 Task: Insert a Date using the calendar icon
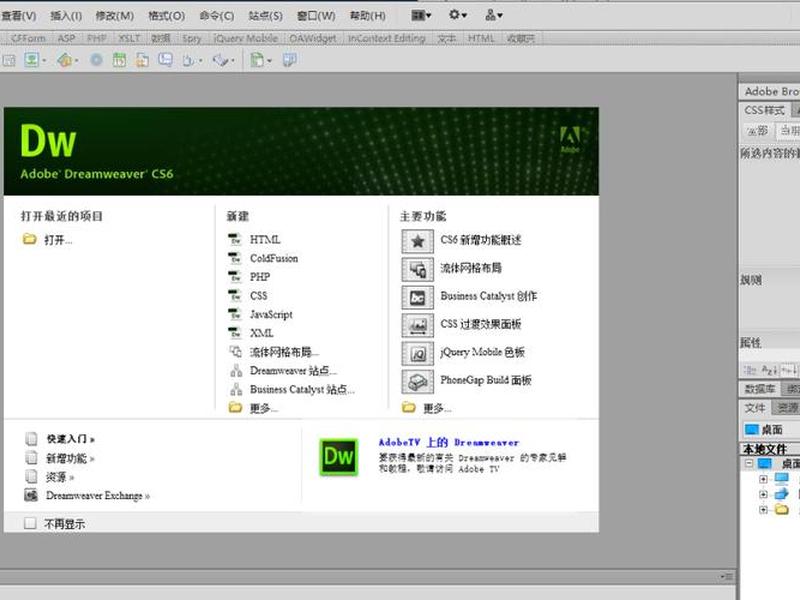point(119,60)
